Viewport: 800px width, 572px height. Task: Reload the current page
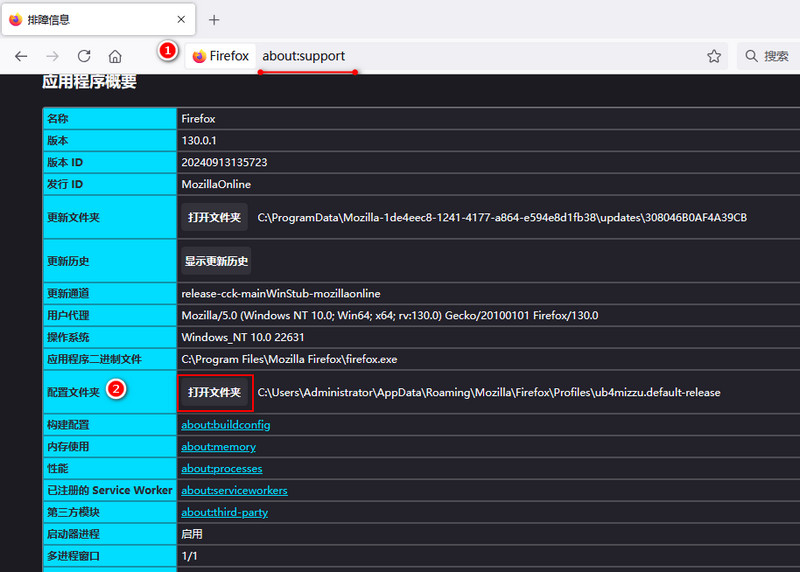(x=84, y=57)
